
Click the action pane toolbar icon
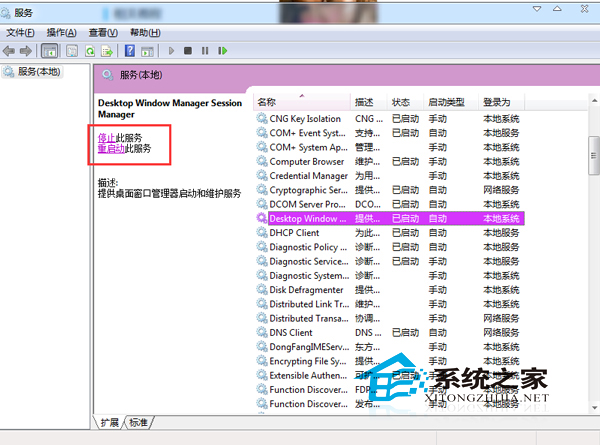(x=147, y=51)
